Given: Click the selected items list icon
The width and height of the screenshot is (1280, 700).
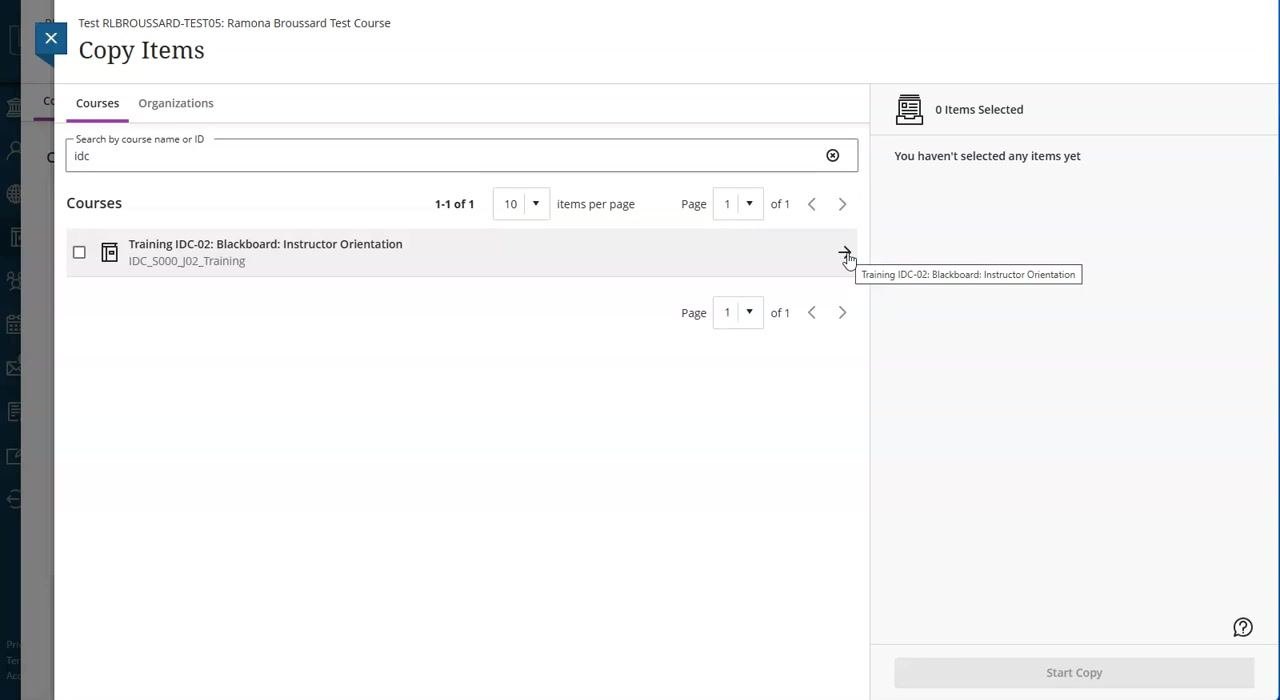Looking at the screenshot, I should (x=909, y=110).
